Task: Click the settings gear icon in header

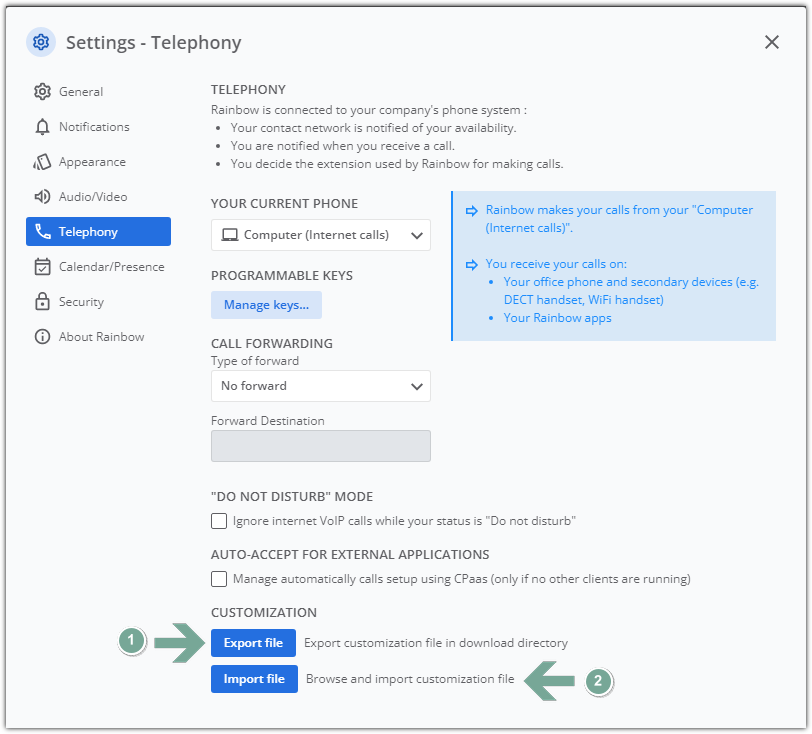Action: click(41, 42)
